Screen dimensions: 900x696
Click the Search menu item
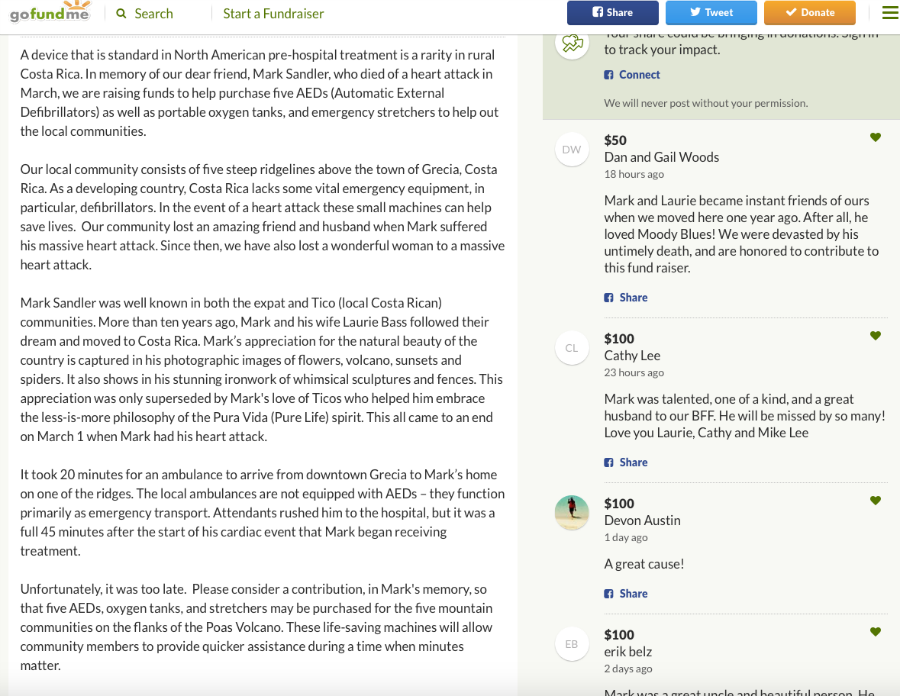[145, 13]
